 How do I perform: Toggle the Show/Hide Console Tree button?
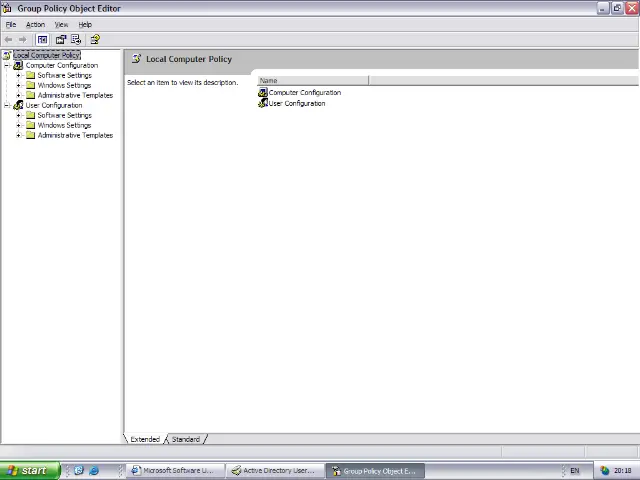pos(42,40)
